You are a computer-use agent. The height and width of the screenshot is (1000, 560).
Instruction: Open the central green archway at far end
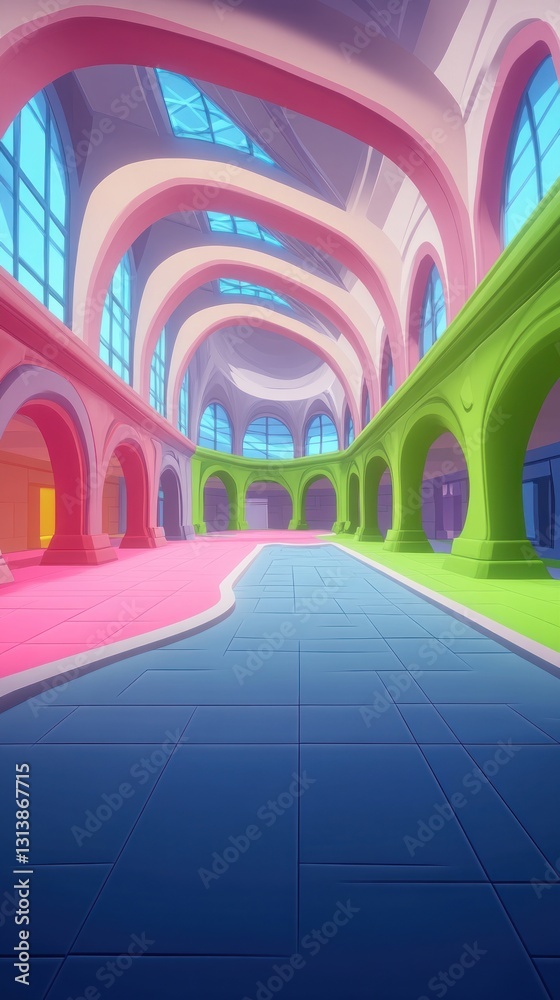click(x=268, y=505)
